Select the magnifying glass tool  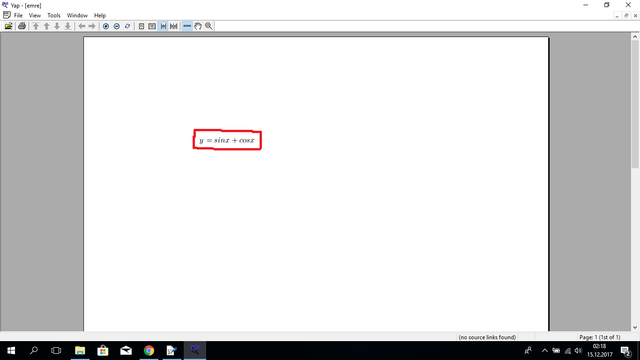tap(209, 26)
